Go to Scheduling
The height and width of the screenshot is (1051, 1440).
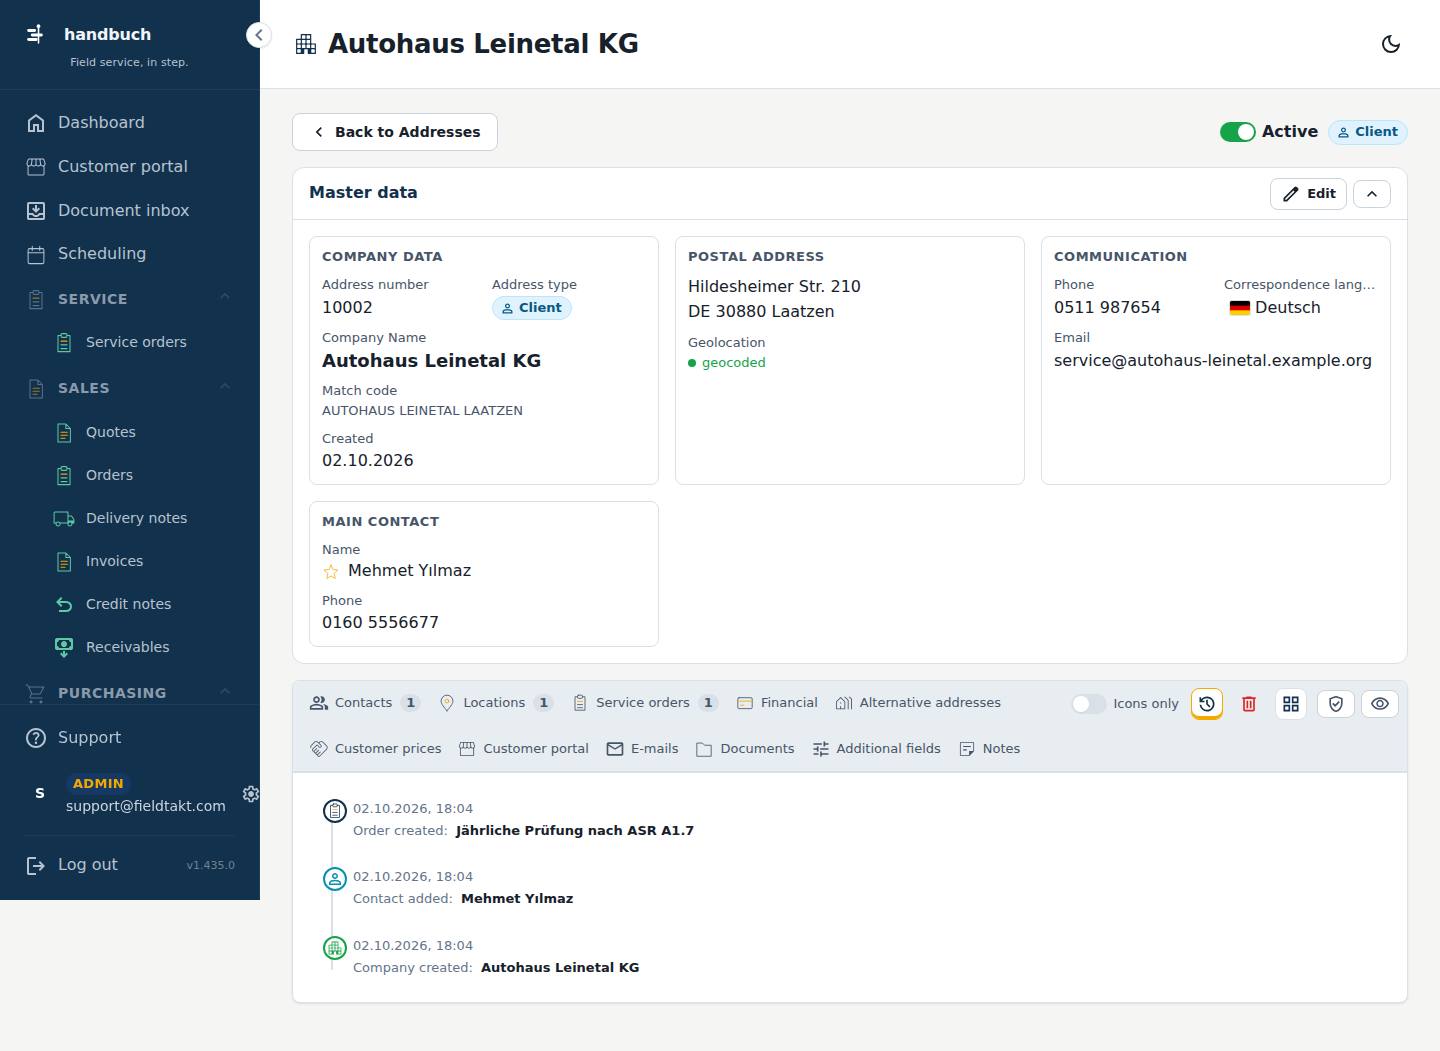click(130, 254)
